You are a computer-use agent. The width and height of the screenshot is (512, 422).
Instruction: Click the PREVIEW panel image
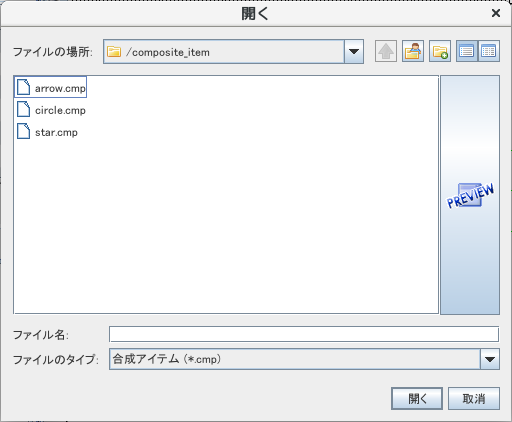point(470,195)
